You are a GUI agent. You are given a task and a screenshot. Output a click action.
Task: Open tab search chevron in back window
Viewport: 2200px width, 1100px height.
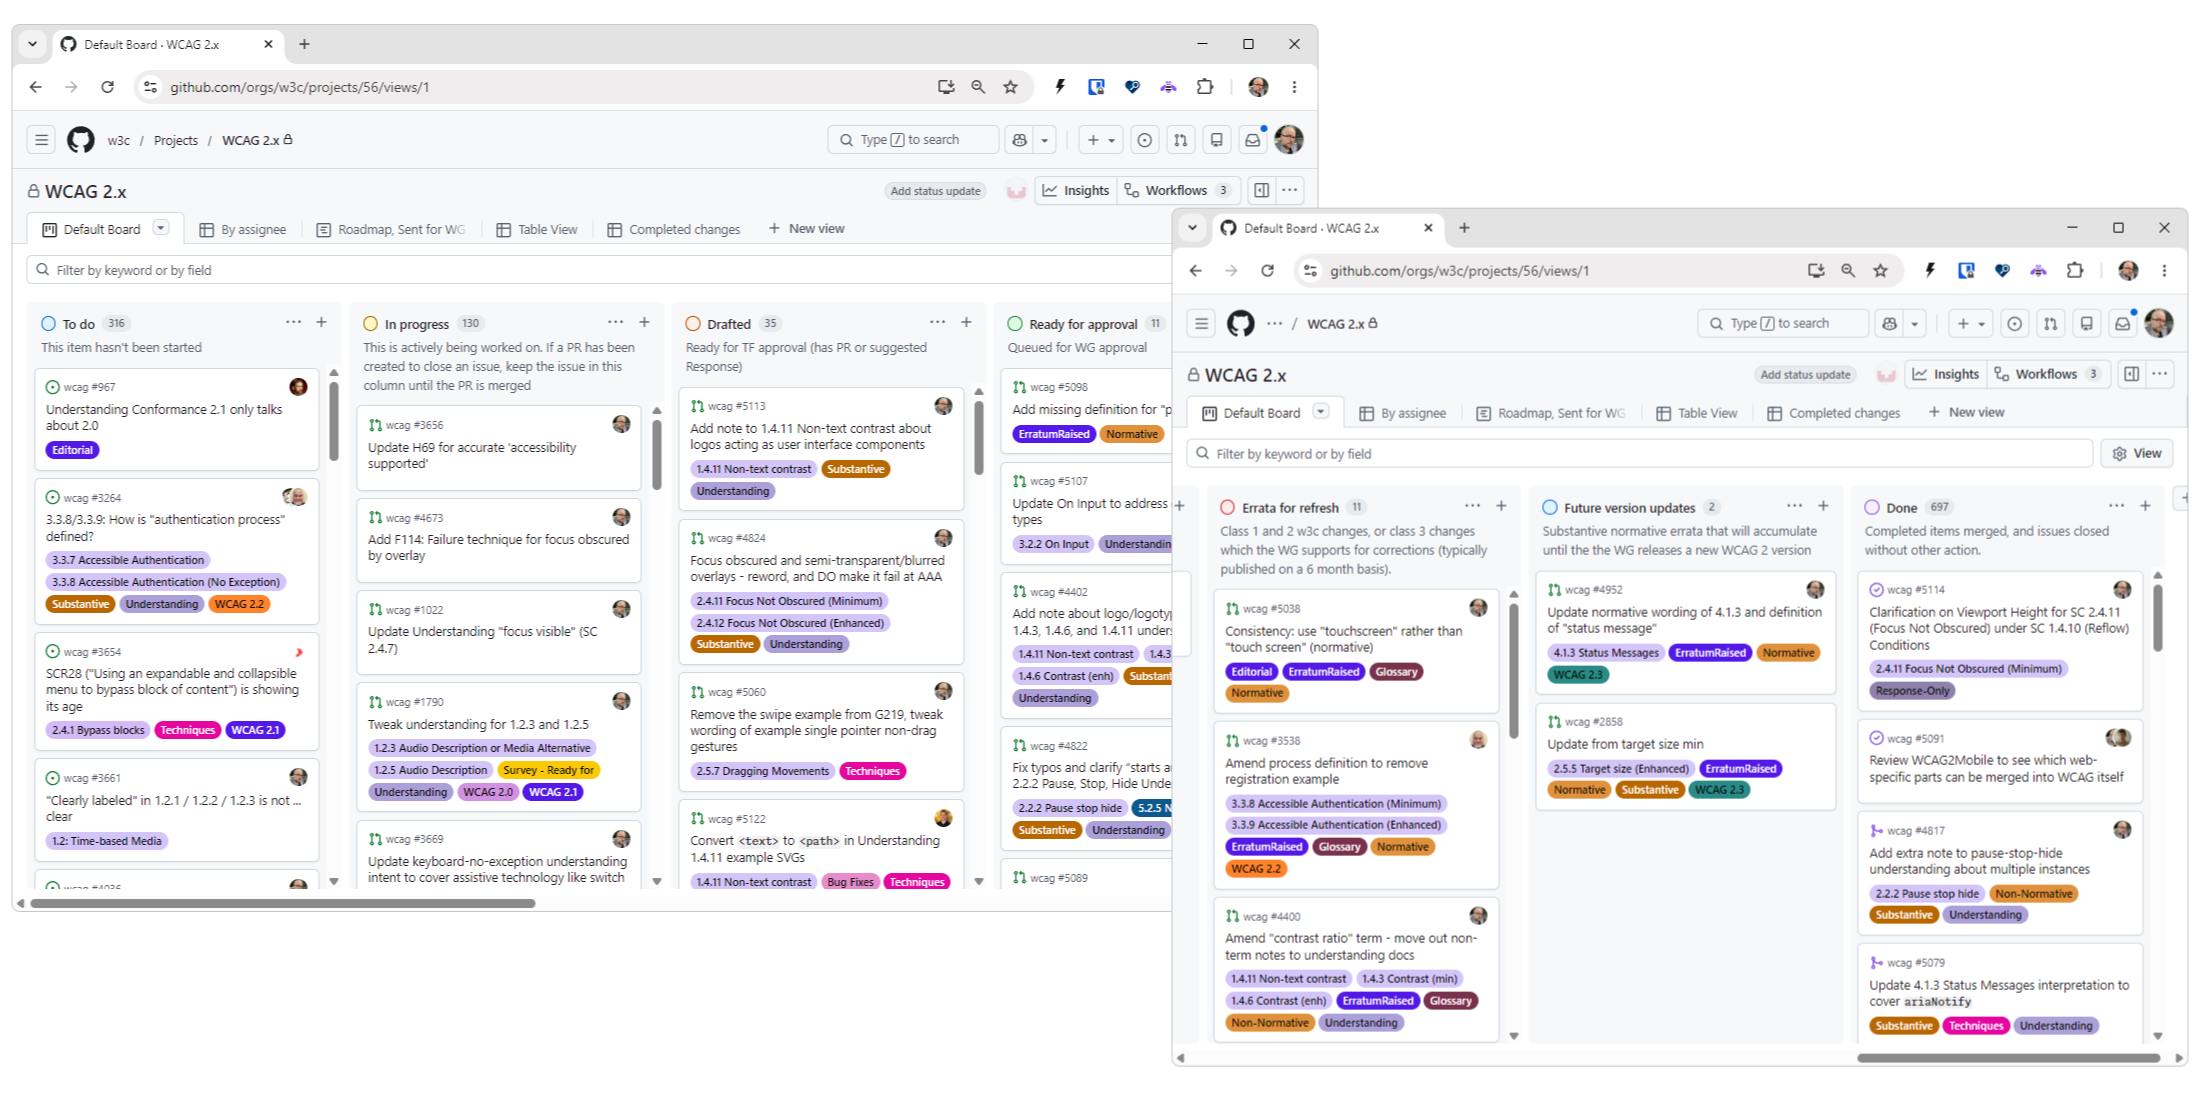(33, 44)
